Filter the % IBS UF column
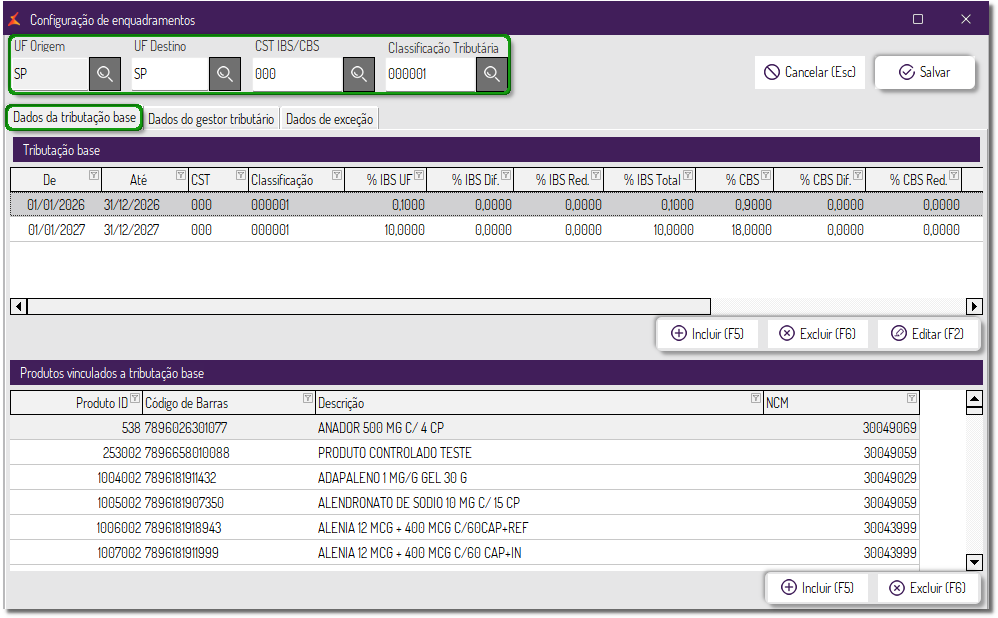998x618 pixels. [419, 175]
